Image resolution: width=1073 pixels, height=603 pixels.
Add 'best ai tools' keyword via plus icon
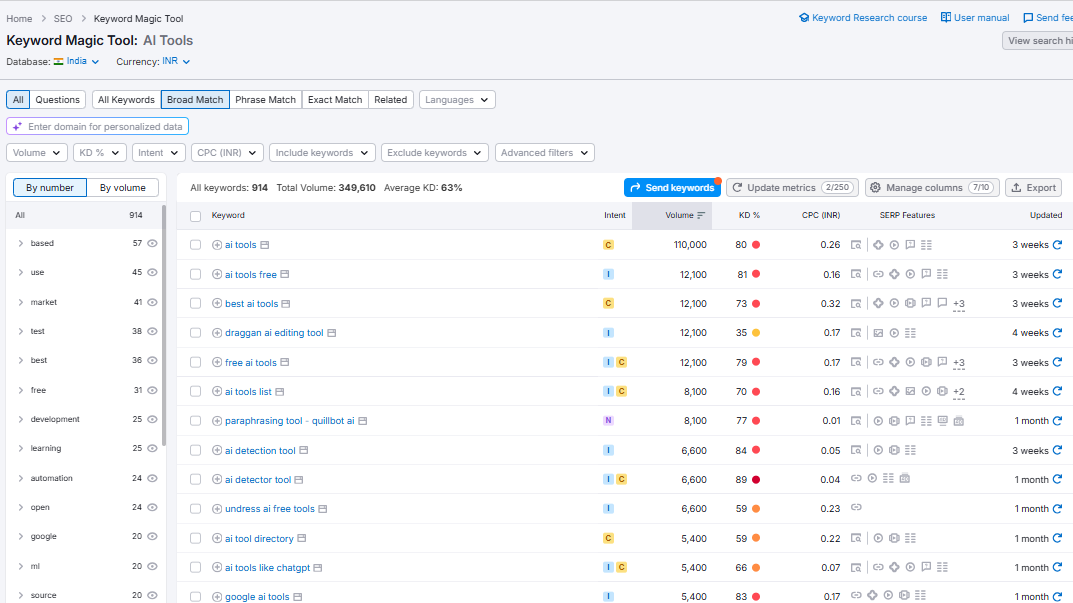coord(217,303)
